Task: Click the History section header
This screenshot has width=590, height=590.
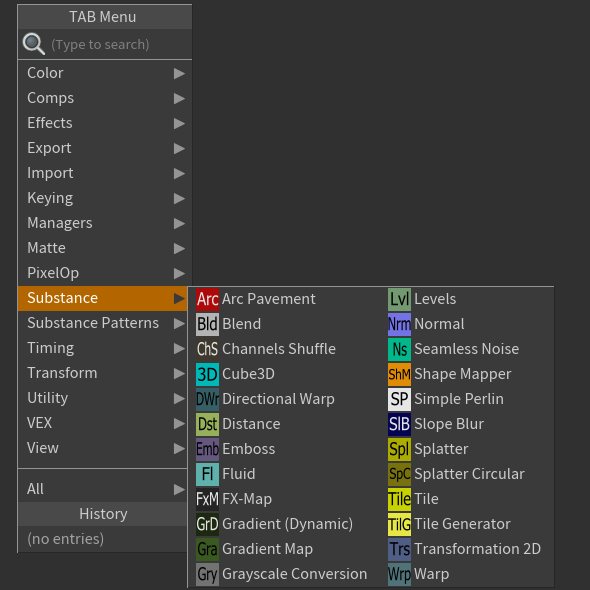Action: (x=103, y=514)
